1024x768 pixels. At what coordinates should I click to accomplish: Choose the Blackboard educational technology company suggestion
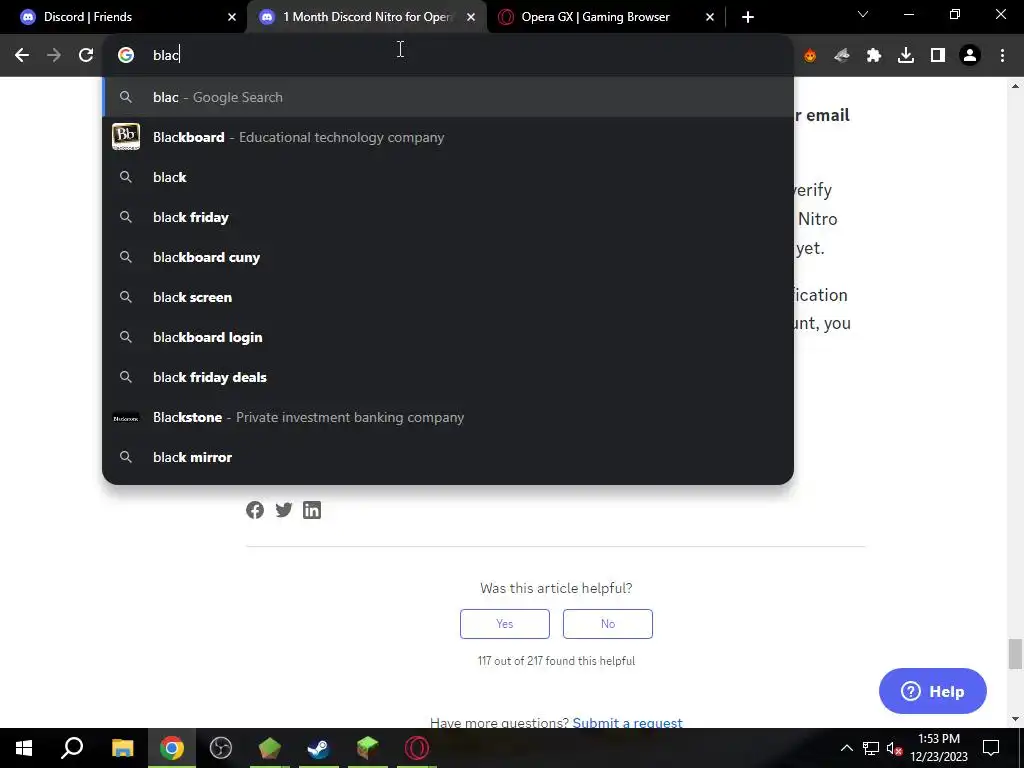pos(448,137)
